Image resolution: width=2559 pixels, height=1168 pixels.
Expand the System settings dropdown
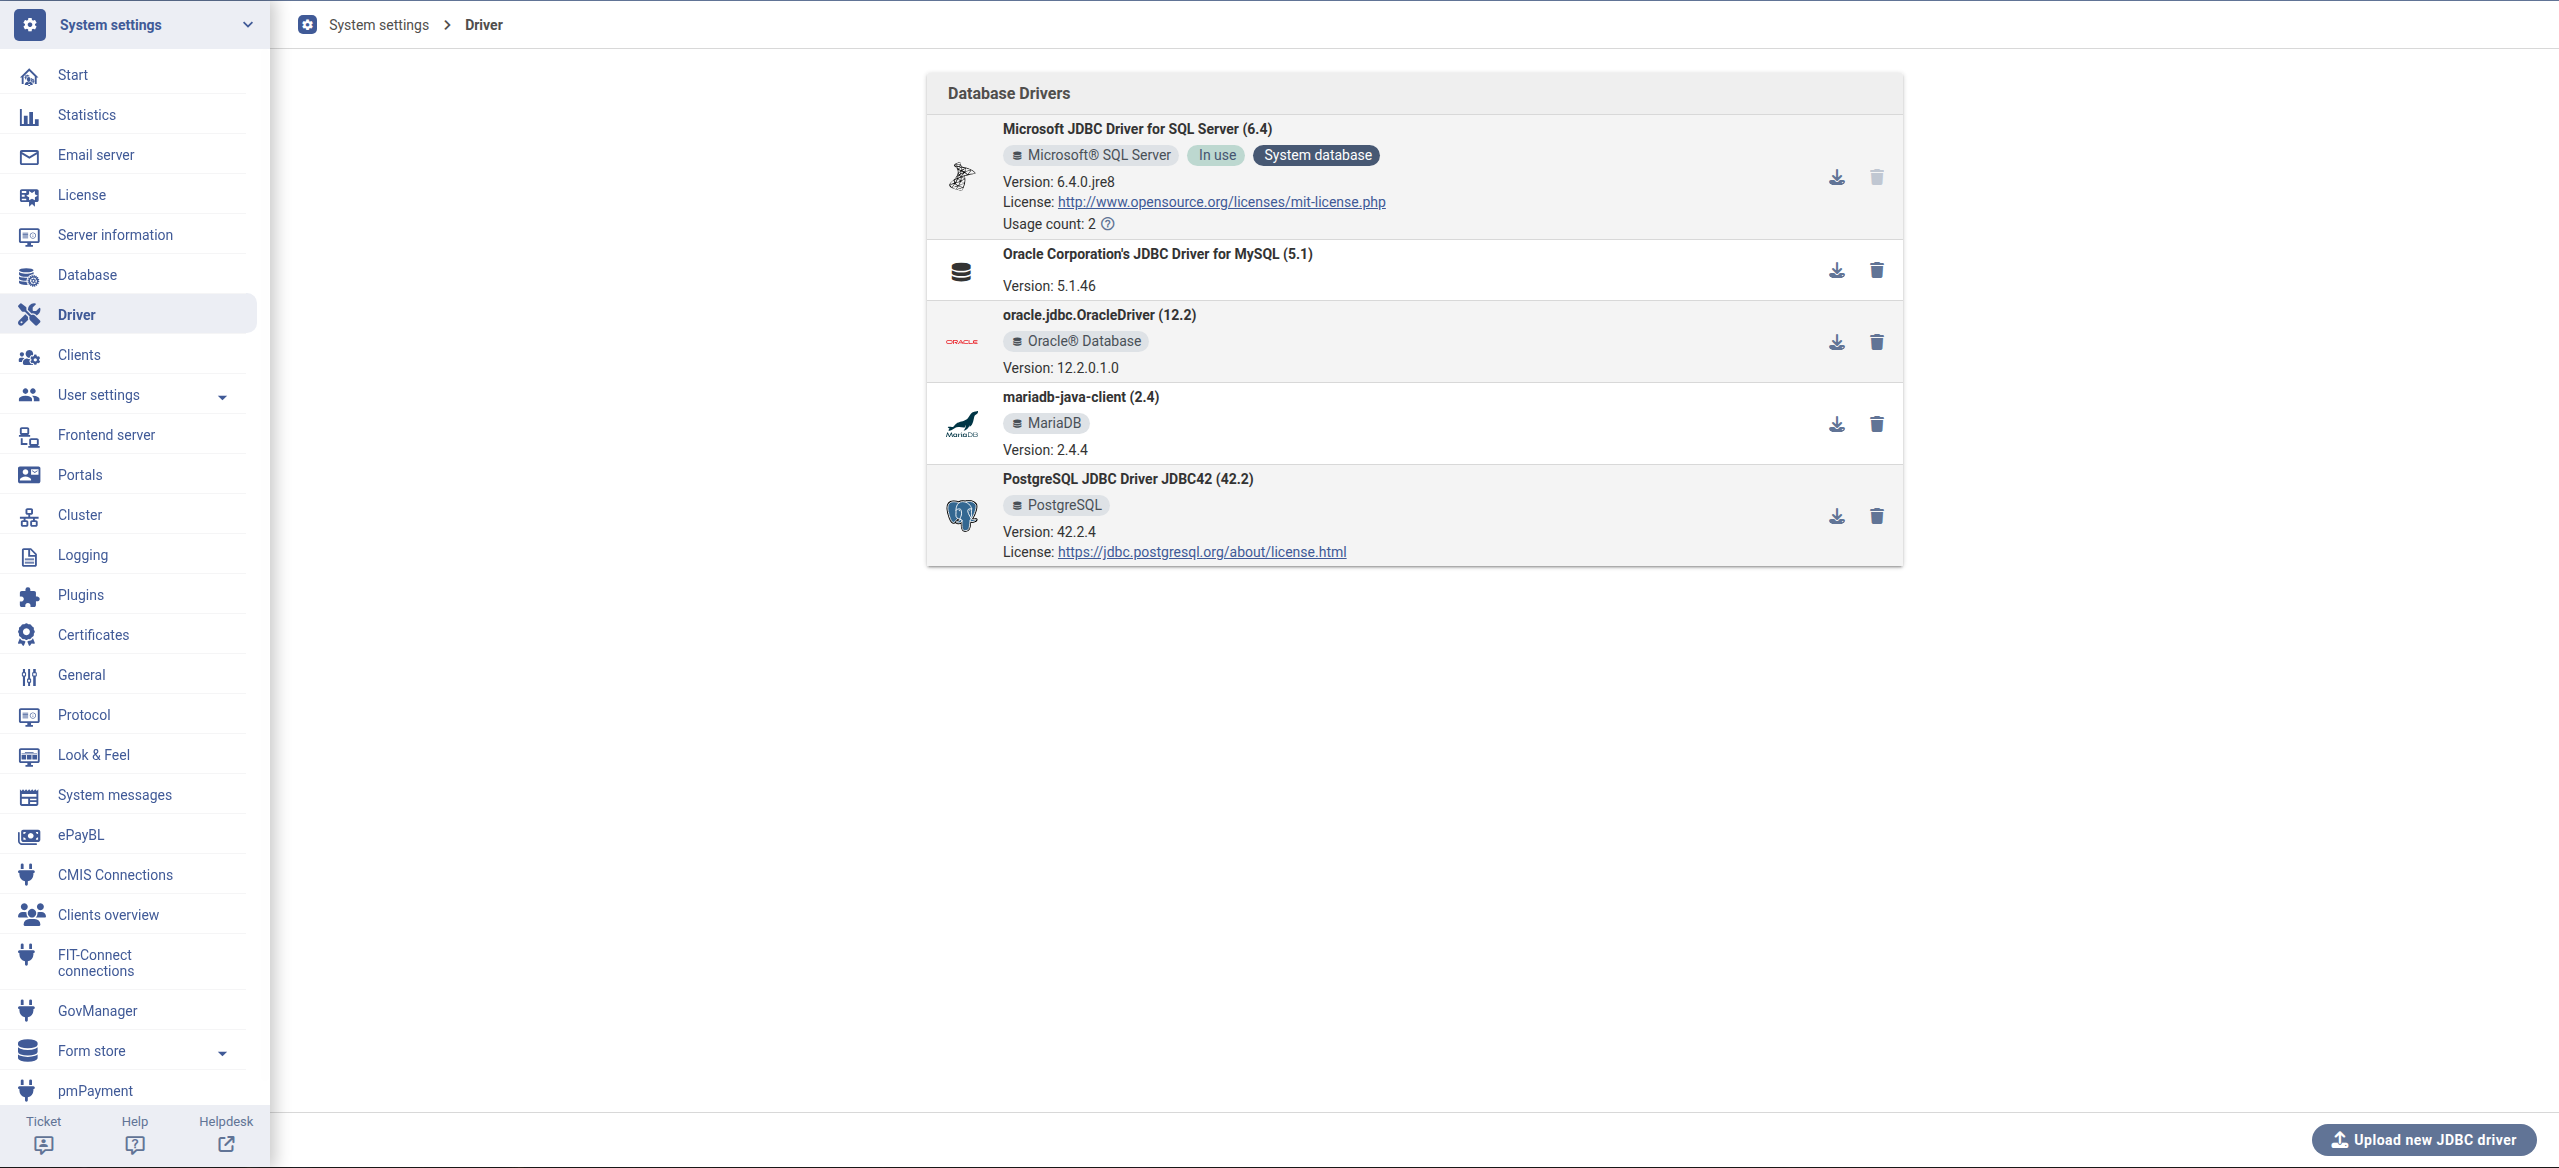coord(247,25)
